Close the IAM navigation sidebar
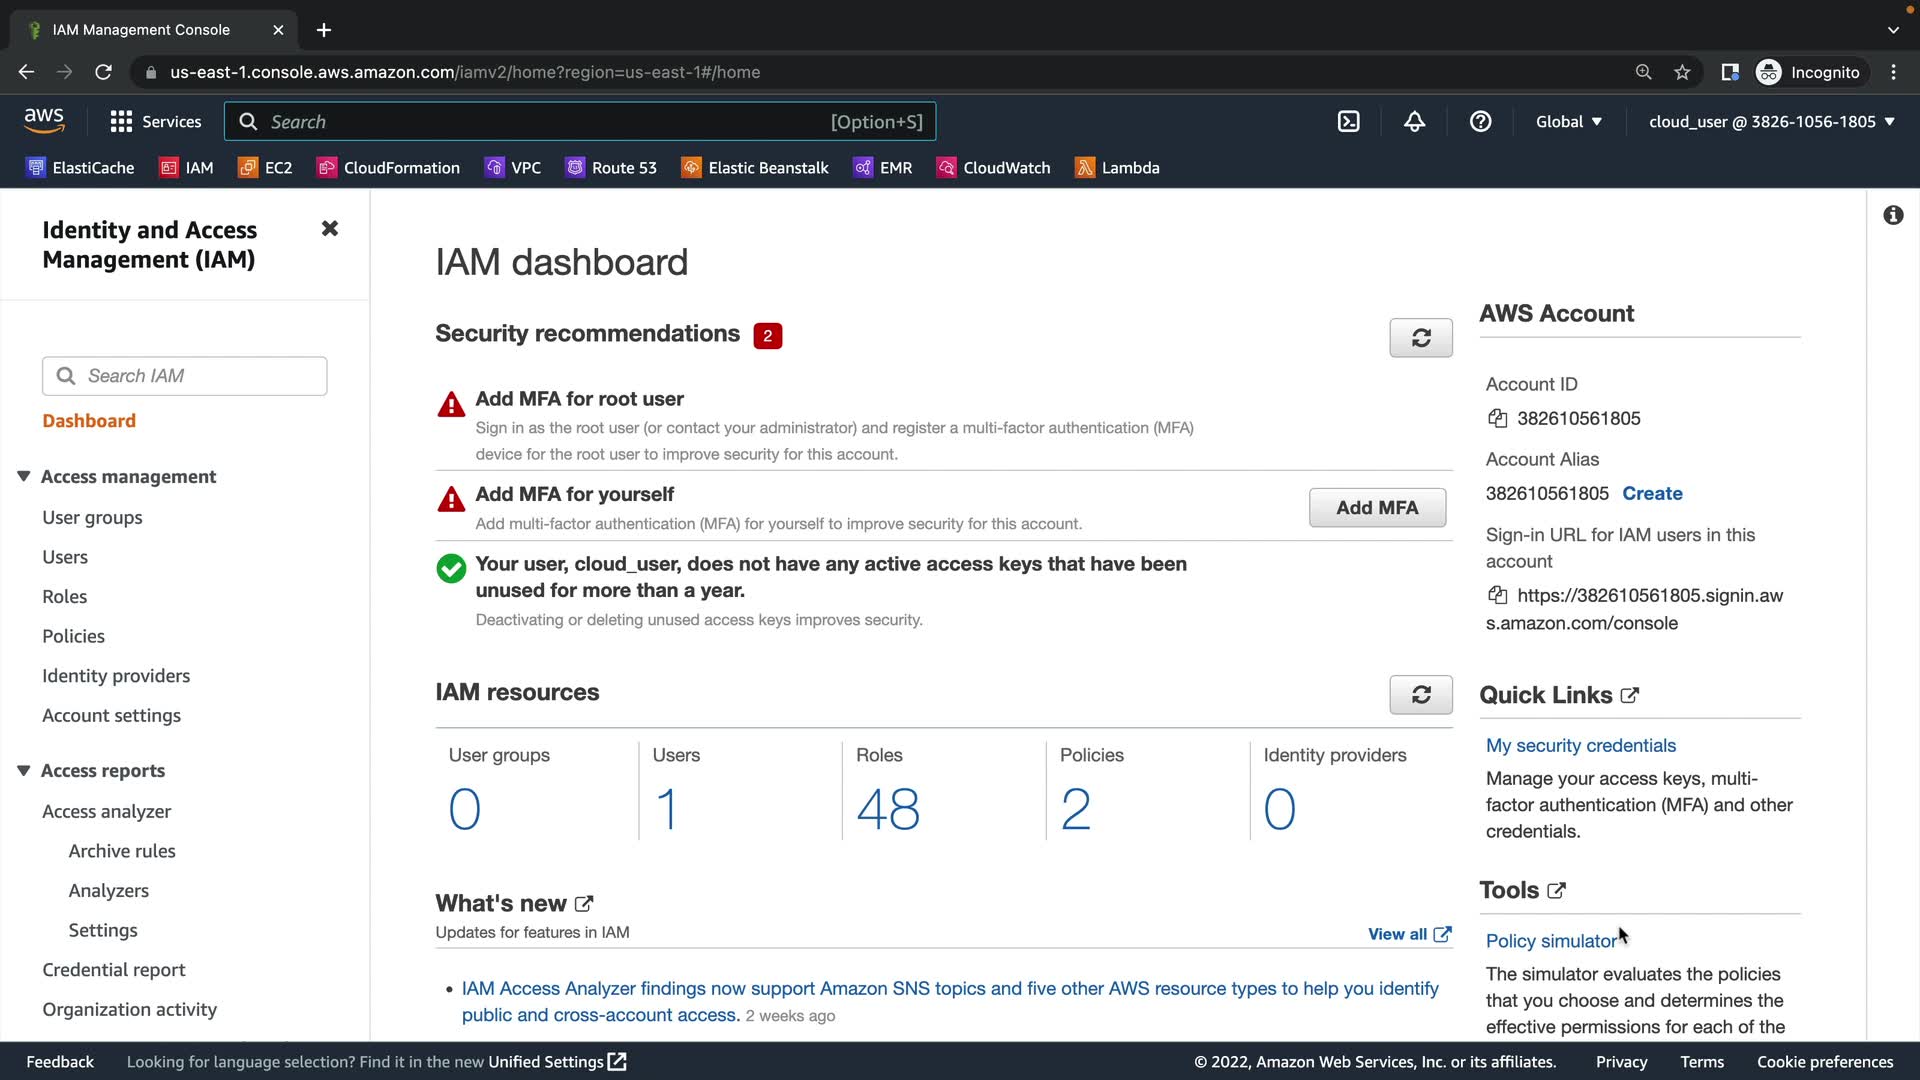 pos(330,229)
